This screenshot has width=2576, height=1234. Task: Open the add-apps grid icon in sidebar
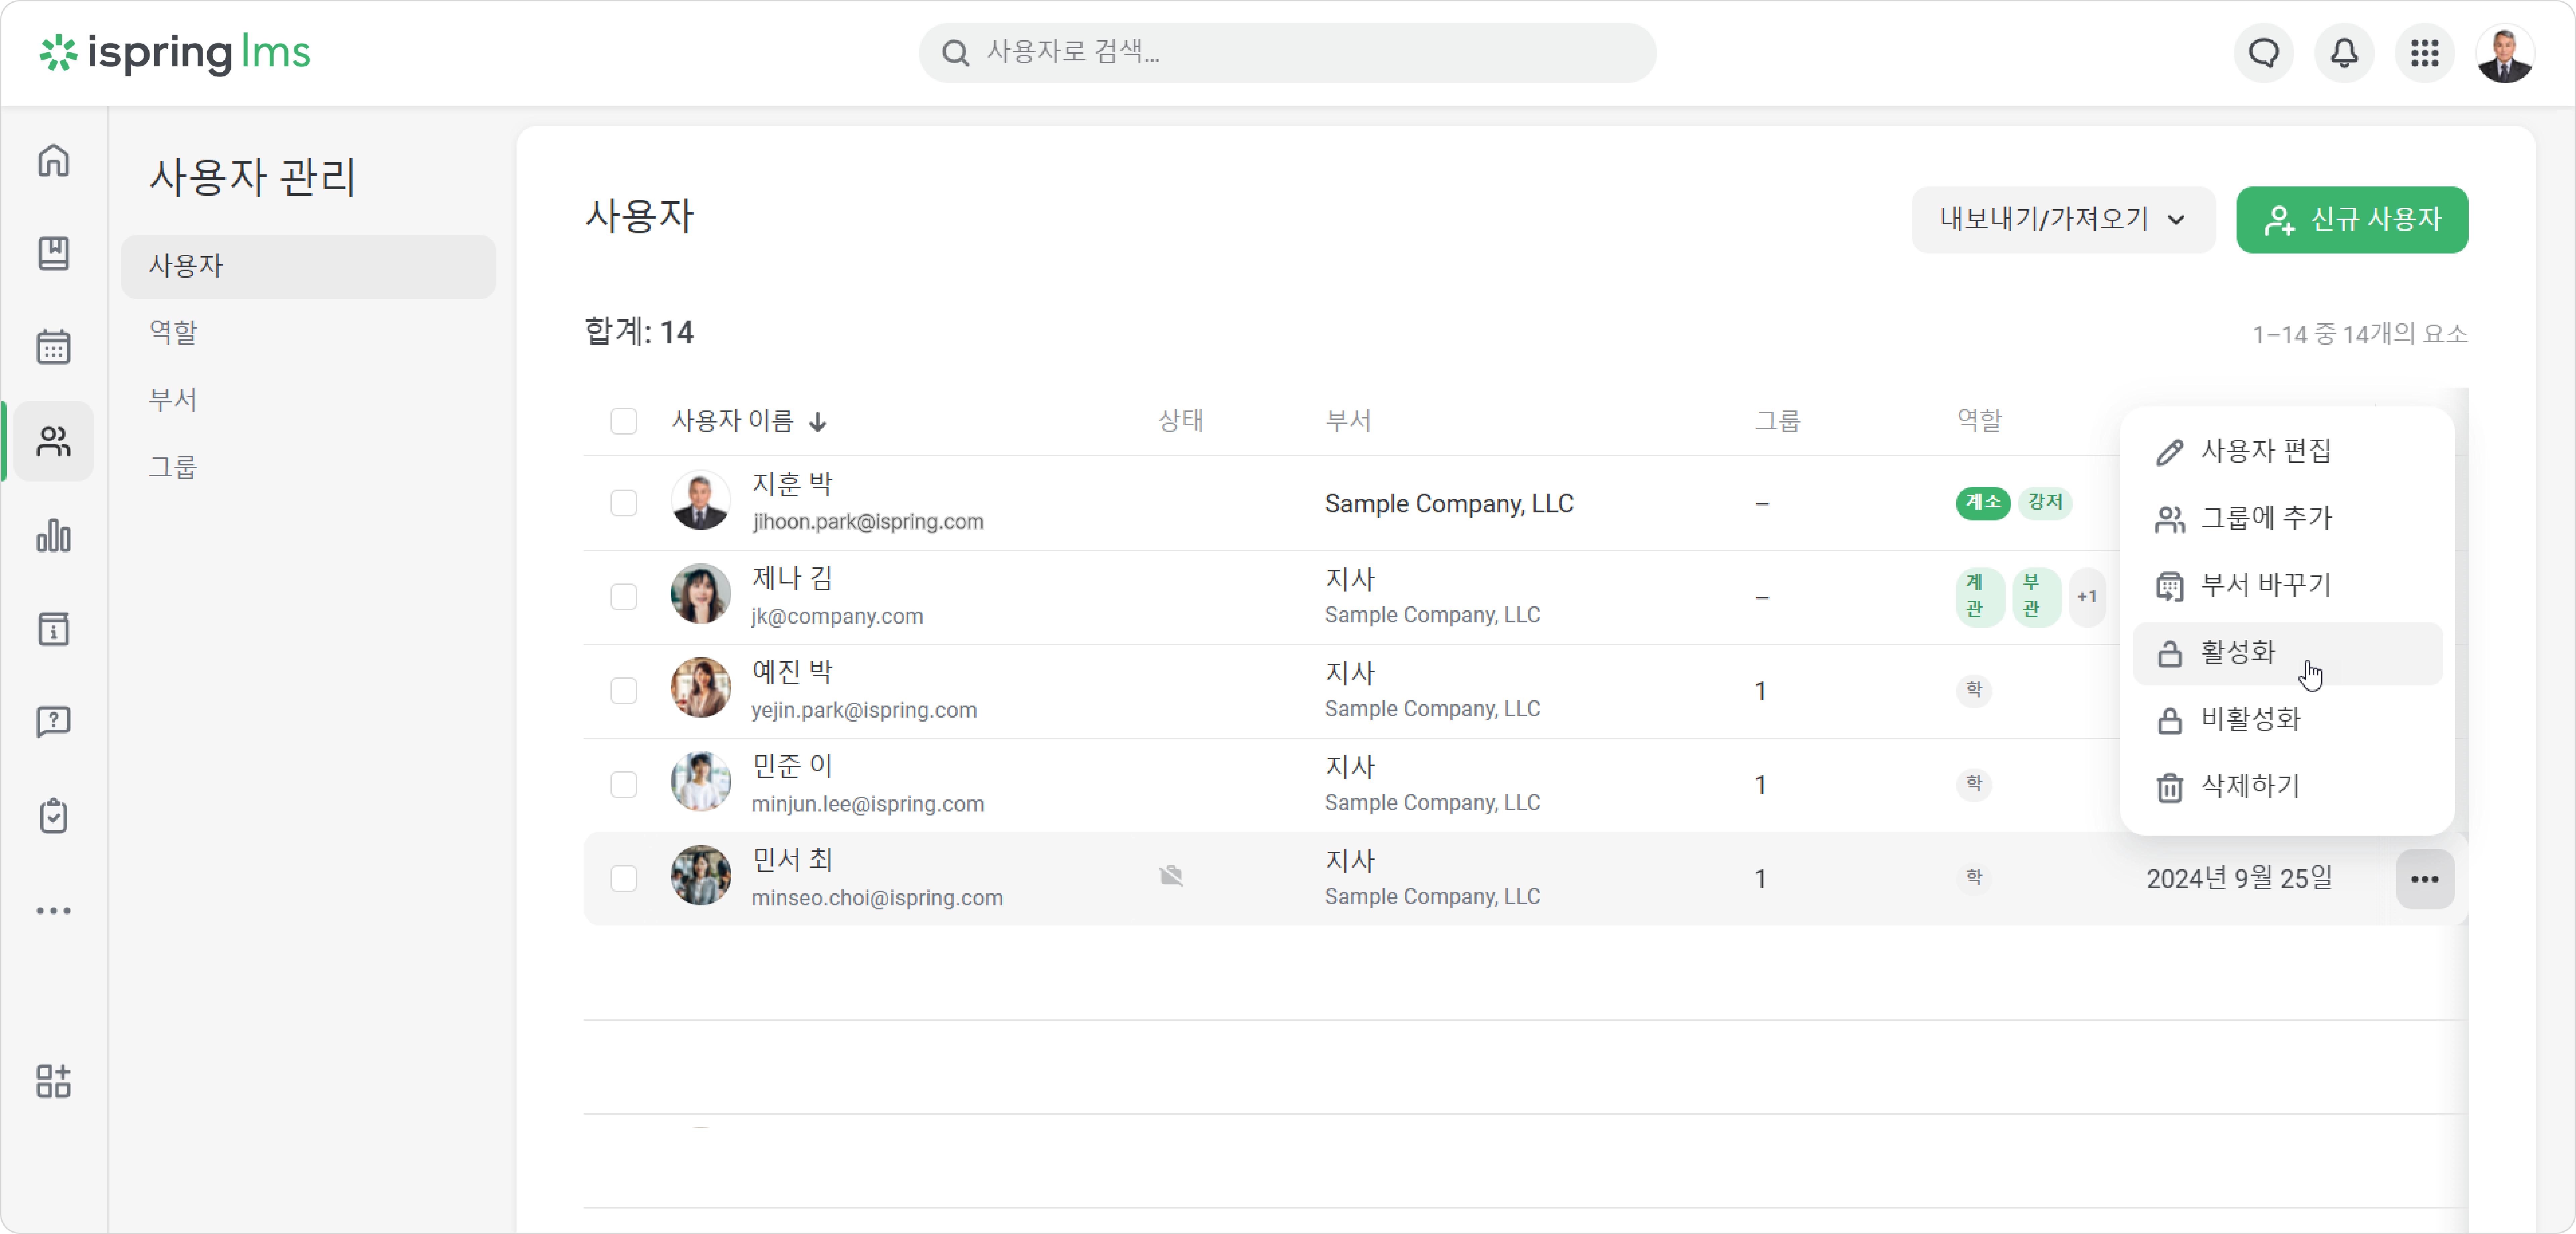(x=54, y=1081)
